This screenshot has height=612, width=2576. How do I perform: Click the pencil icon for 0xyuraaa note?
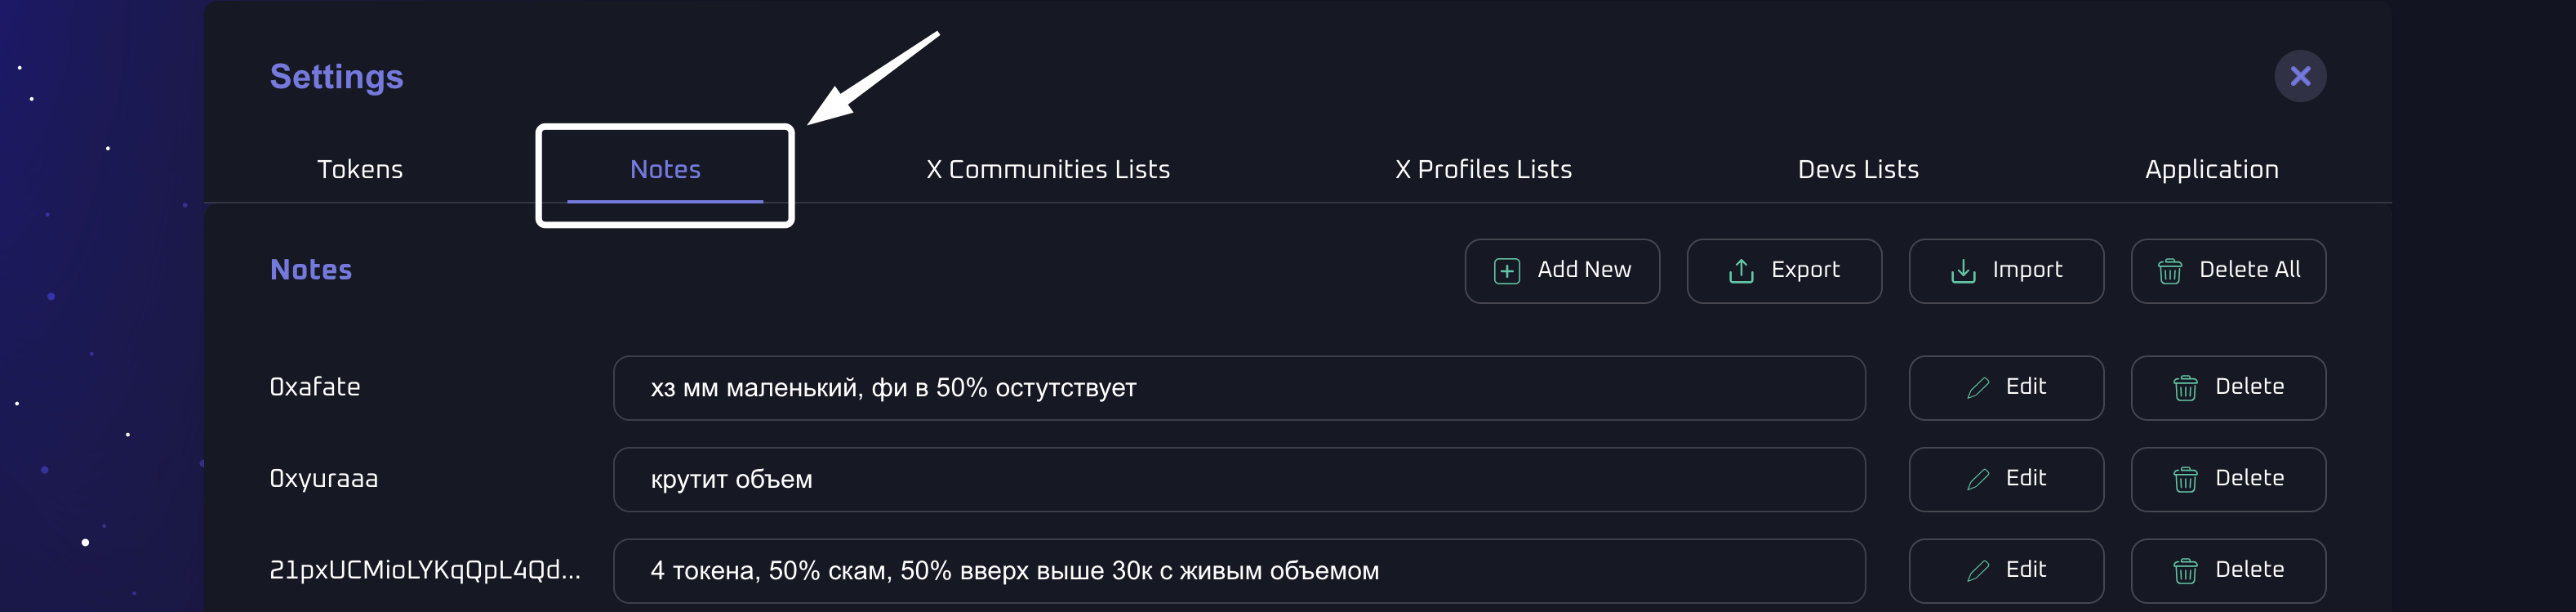tap(1977, 480)
